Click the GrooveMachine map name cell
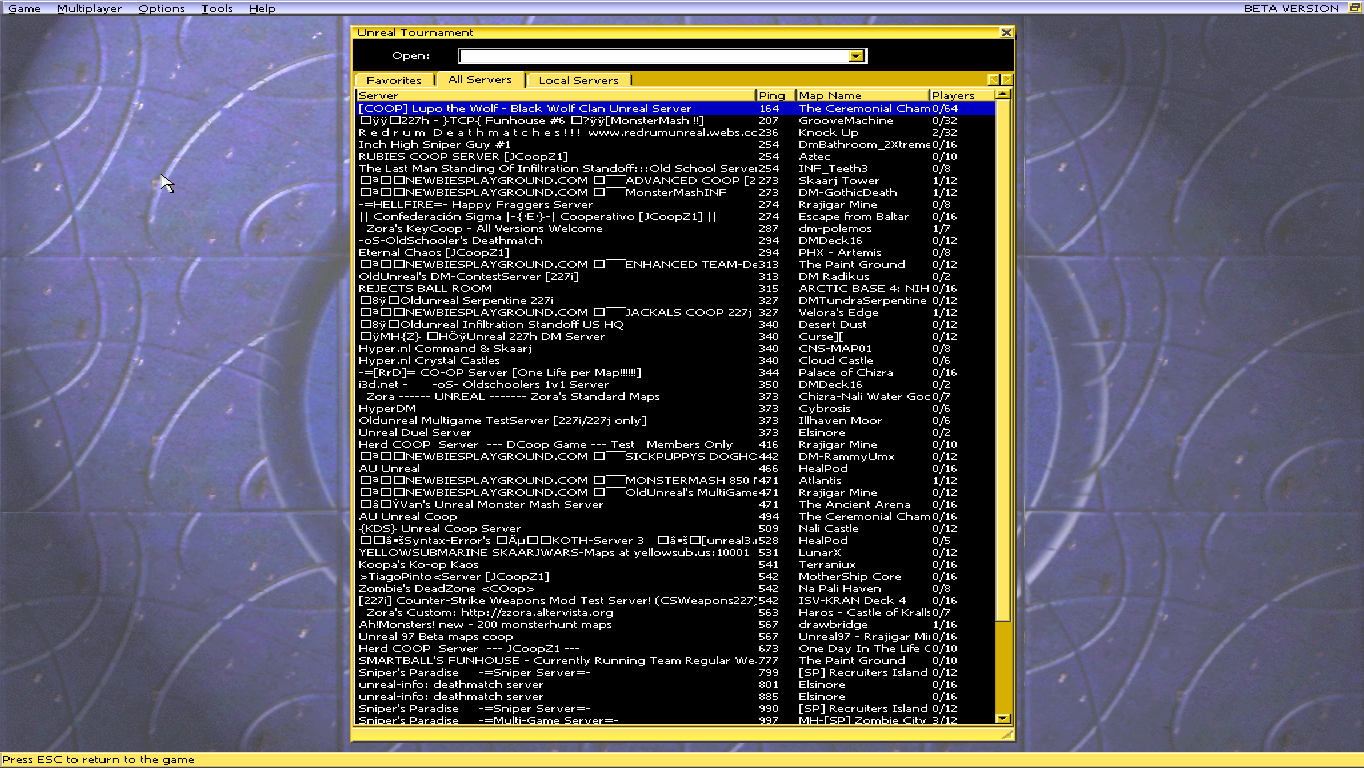This screenshot has height=768, width=1364. click(846, 120)
